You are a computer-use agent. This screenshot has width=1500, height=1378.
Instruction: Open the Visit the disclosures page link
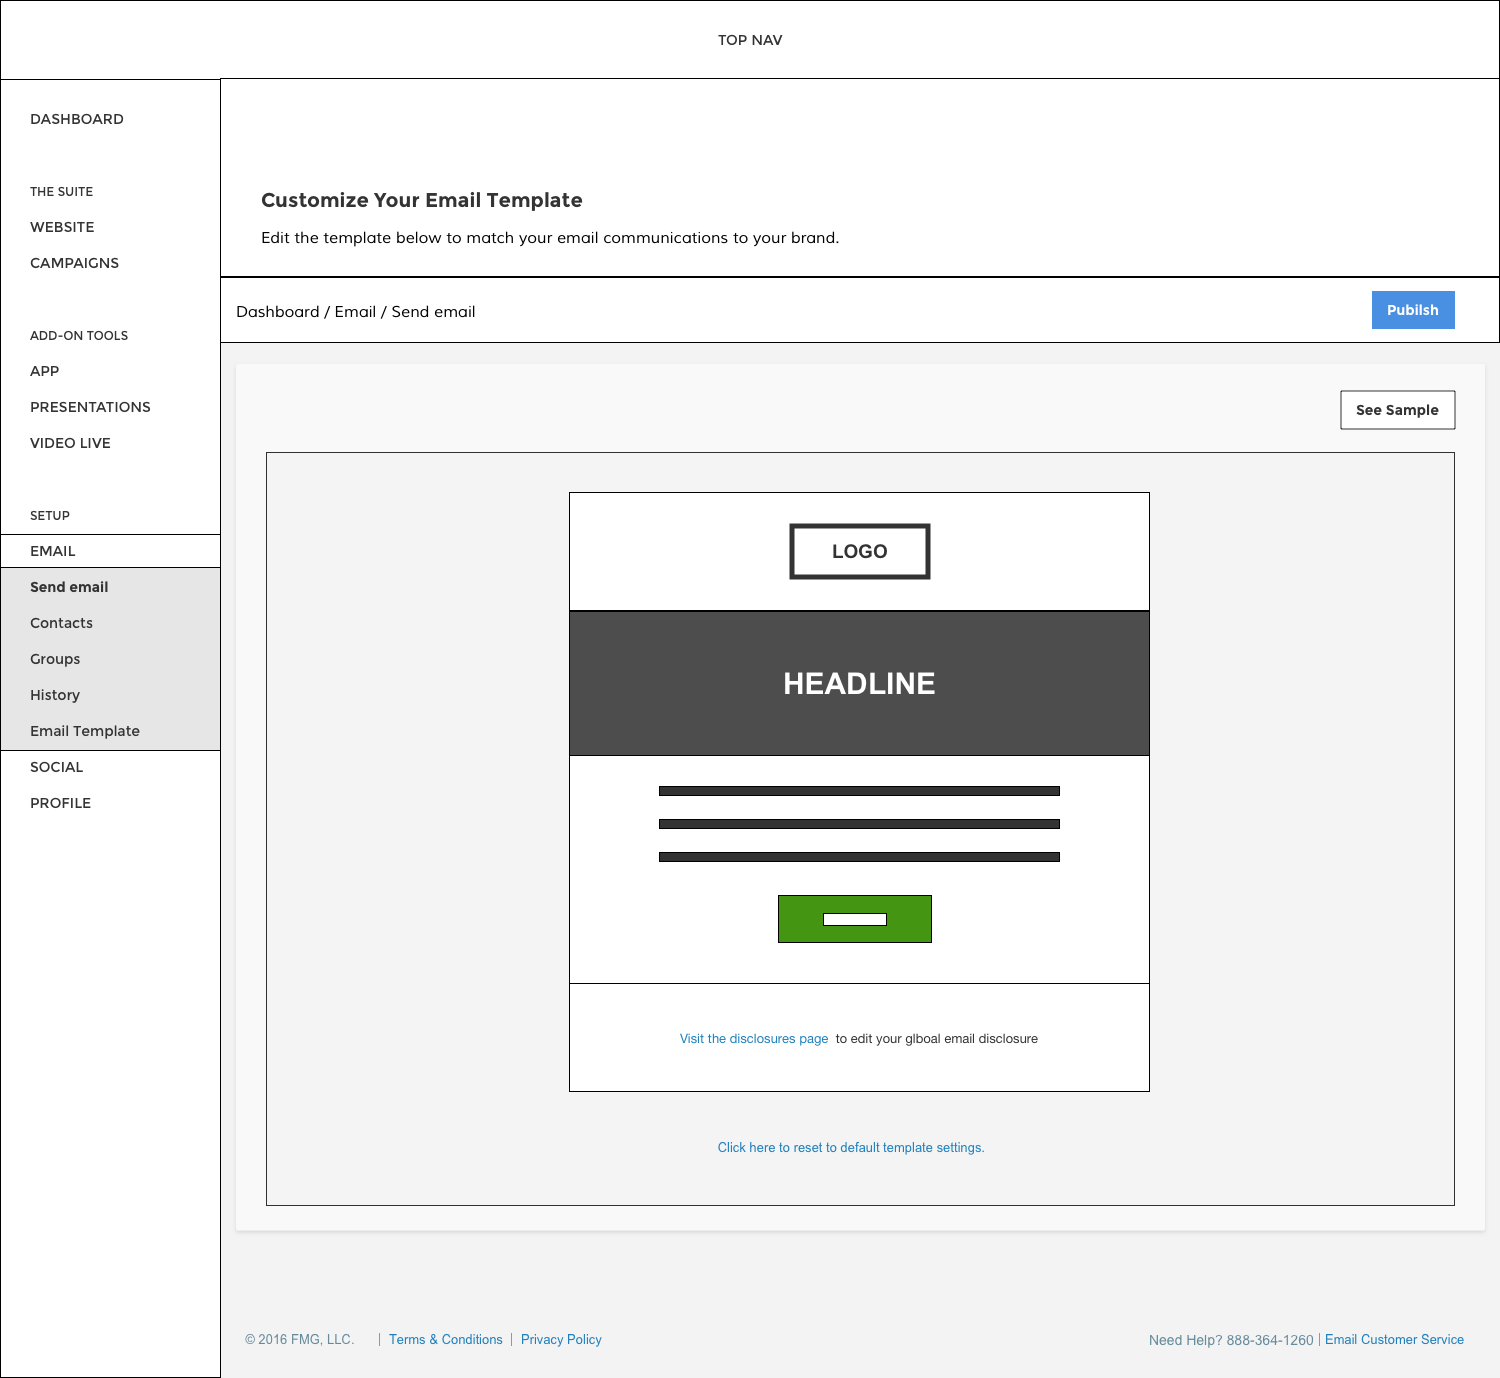(x=754, y=1039)
